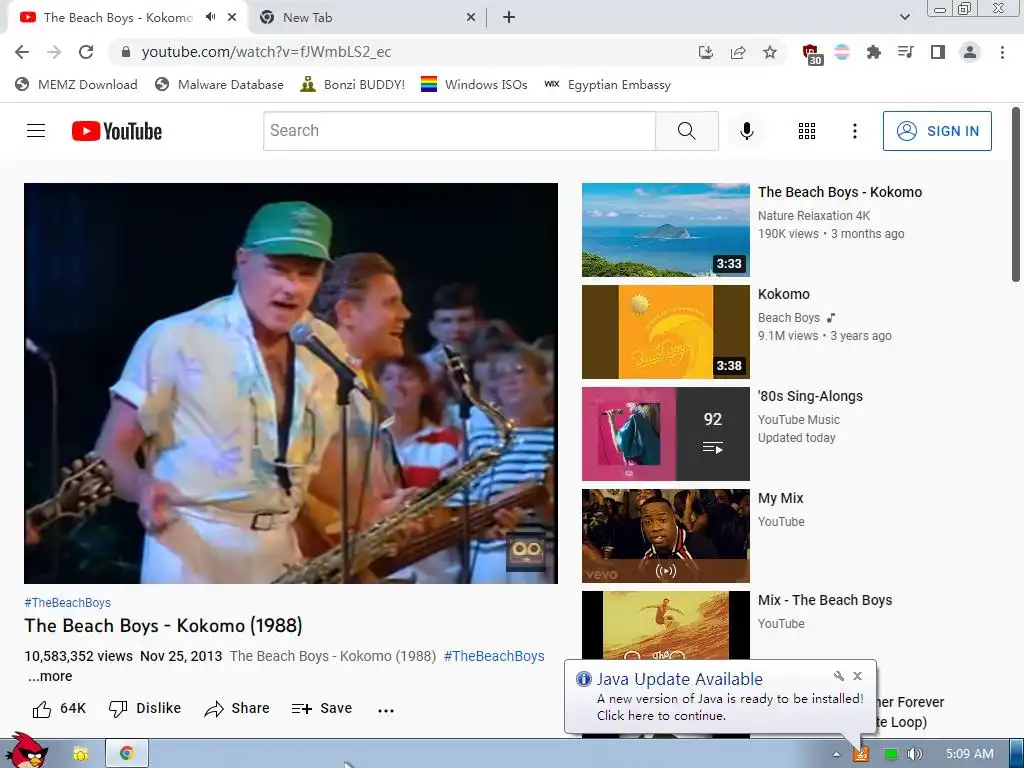Click the Java update tray icon
The width and height of the screenshot is (1024, 768).
click(861, 754)
